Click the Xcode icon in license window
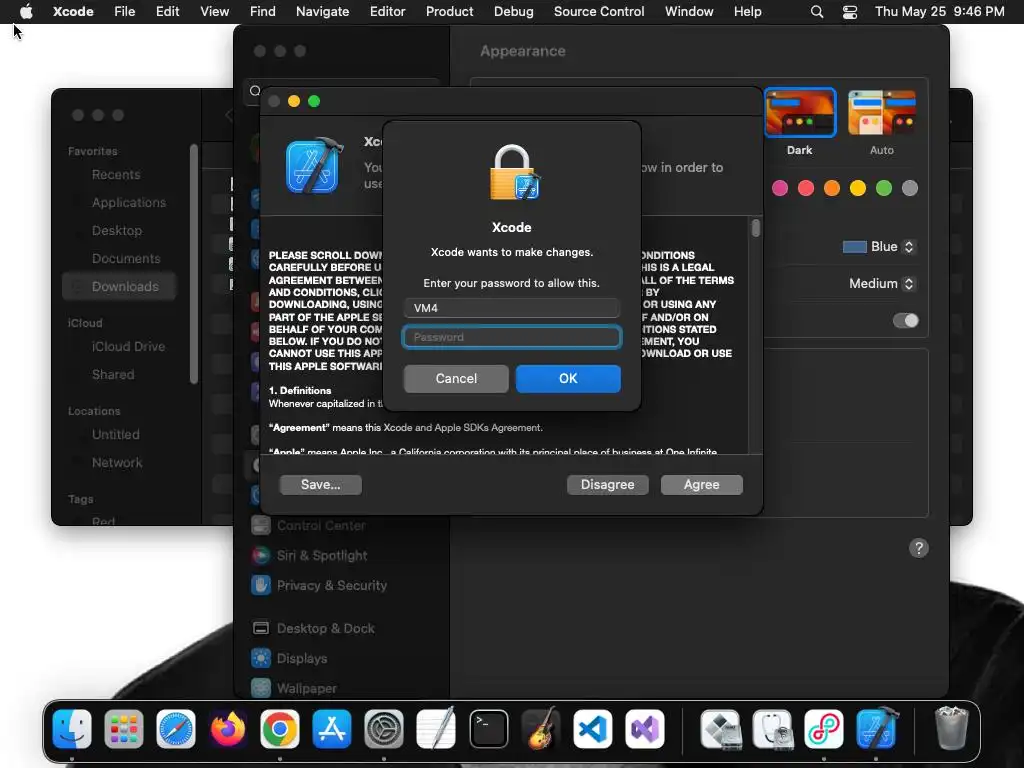 click(x=314, y=166)
